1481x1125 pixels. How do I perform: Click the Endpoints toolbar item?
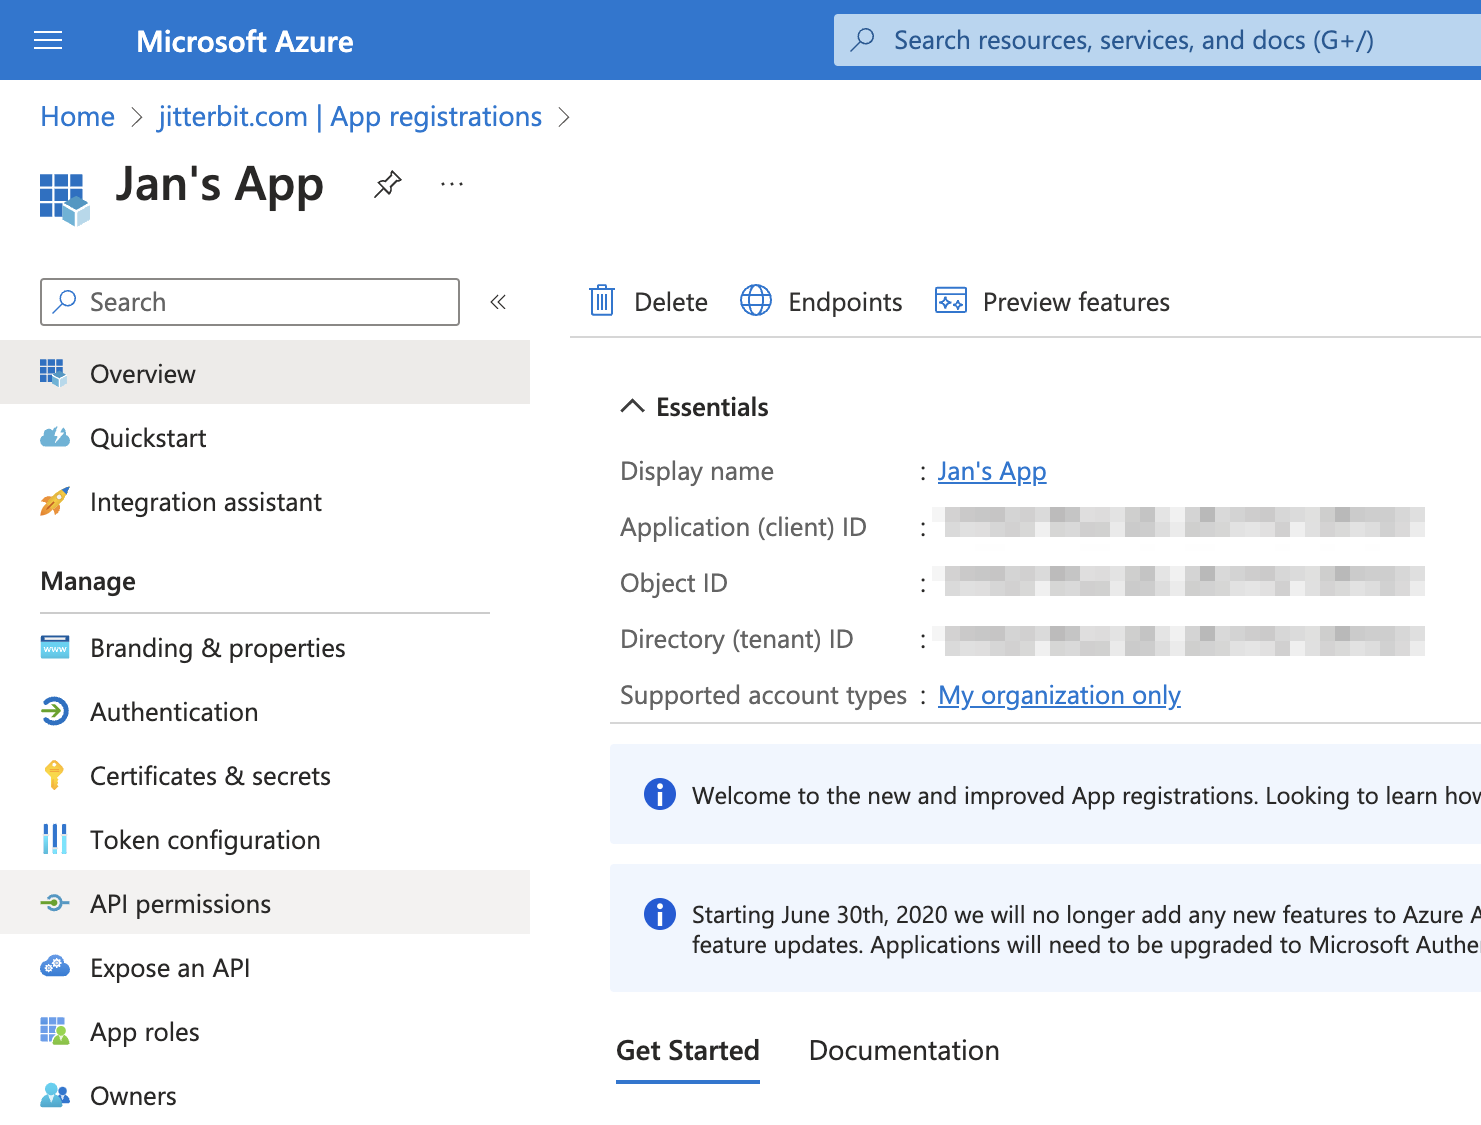click(820, 301)
